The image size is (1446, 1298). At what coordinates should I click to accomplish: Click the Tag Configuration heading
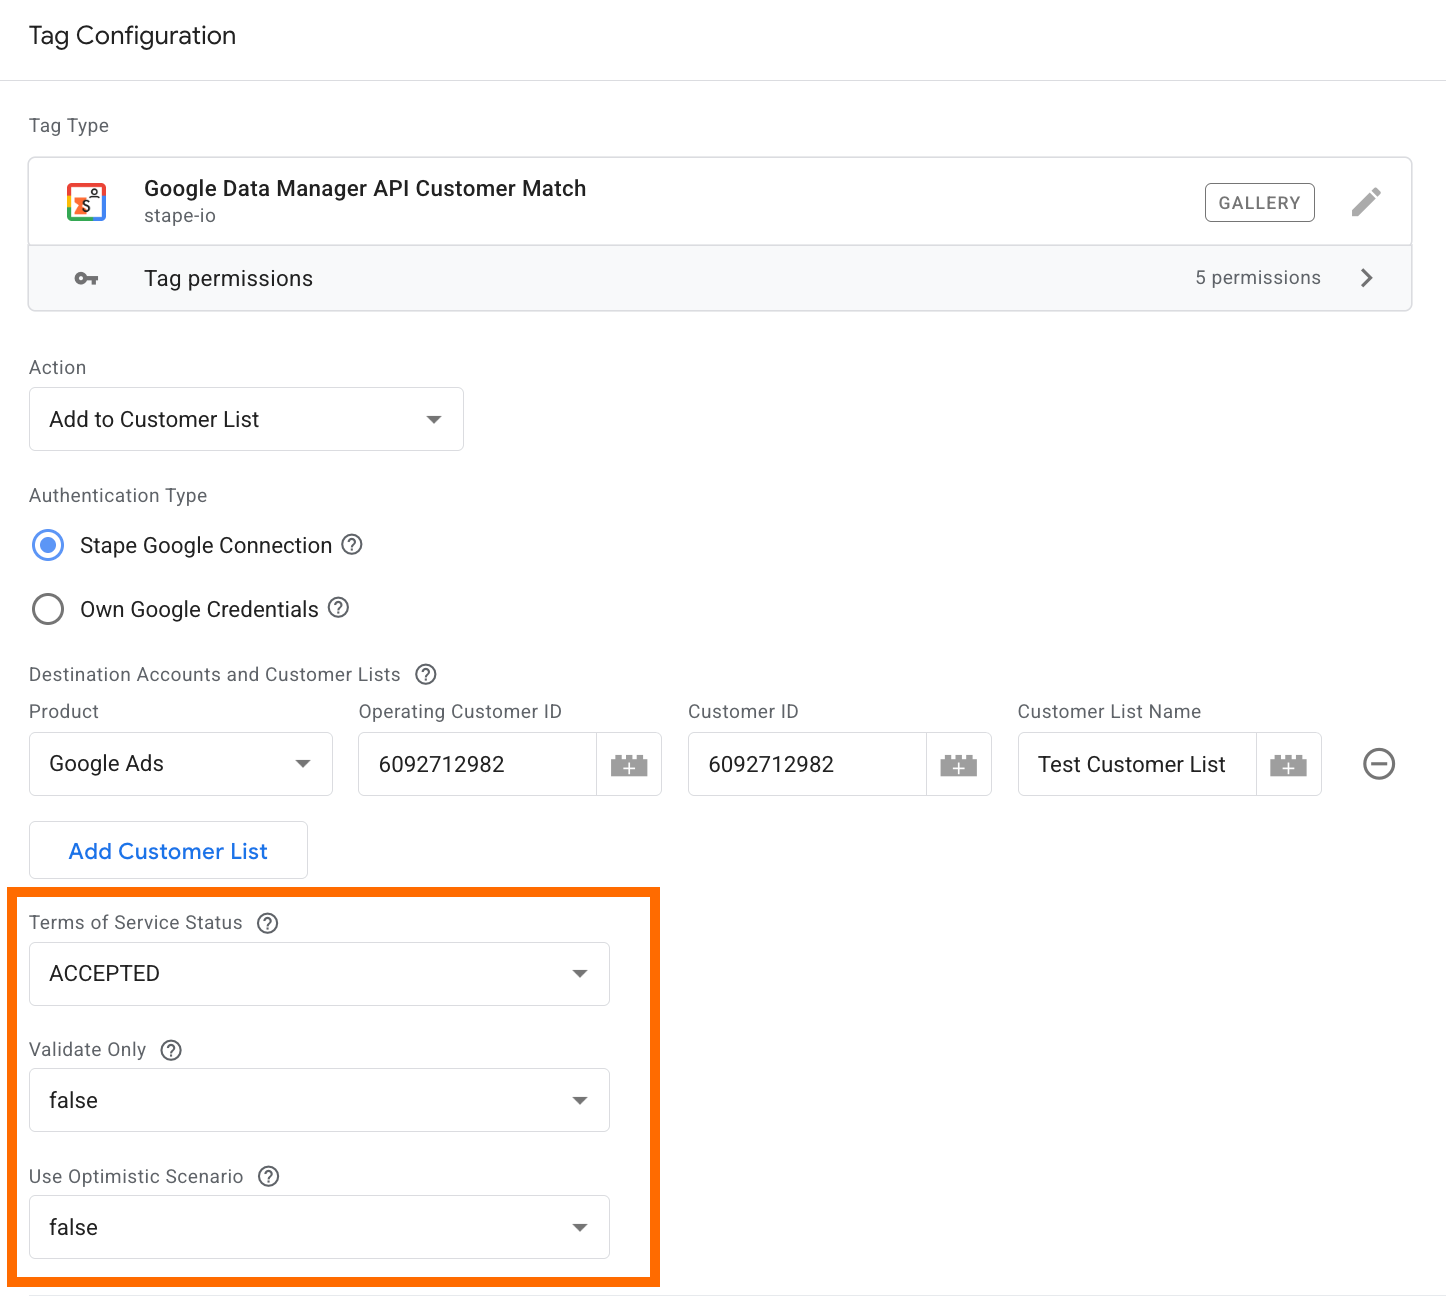(132, 36)
